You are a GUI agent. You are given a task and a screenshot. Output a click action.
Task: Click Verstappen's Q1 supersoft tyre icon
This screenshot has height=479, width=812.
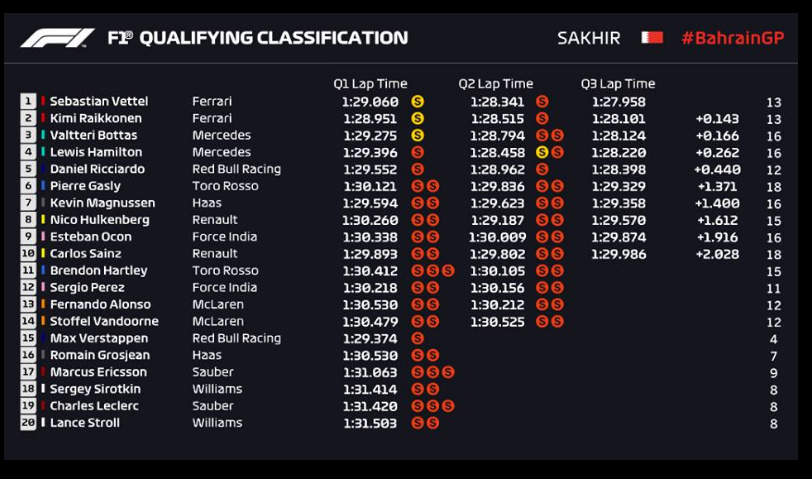point(417,338)
